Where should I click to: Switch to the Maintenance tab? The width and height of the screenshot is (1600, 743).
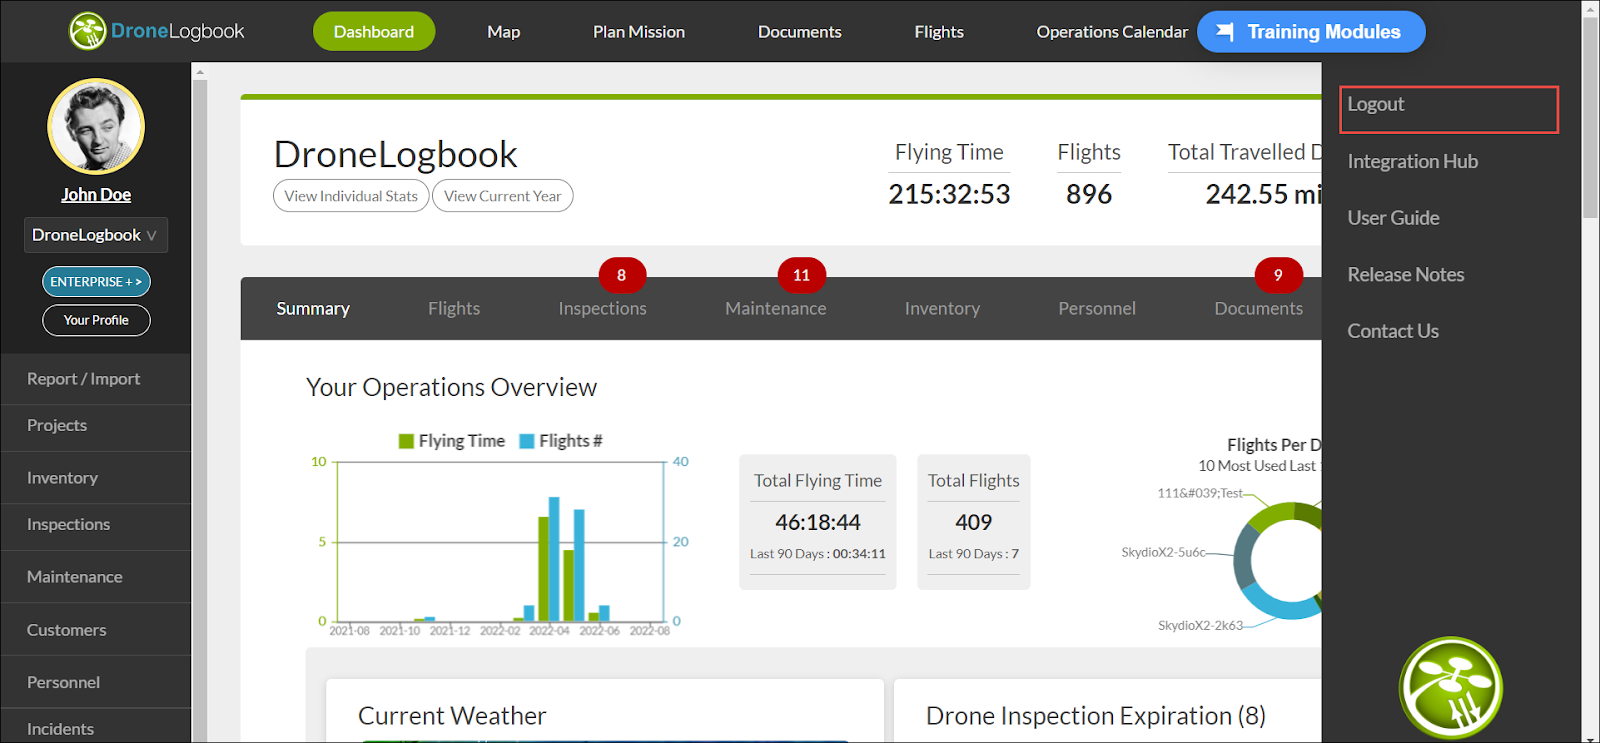[776, 309]
